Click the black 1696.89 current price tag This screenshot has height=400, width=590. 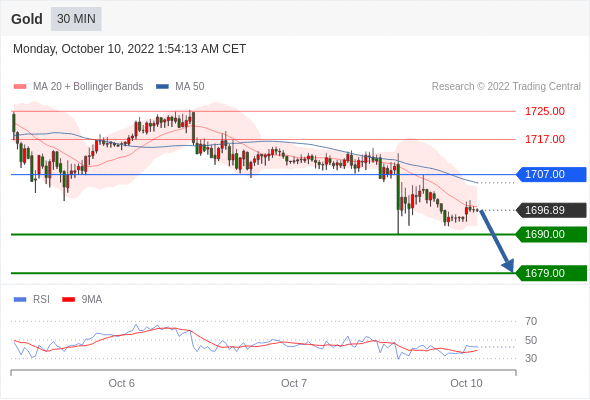(x=551, y=210)
